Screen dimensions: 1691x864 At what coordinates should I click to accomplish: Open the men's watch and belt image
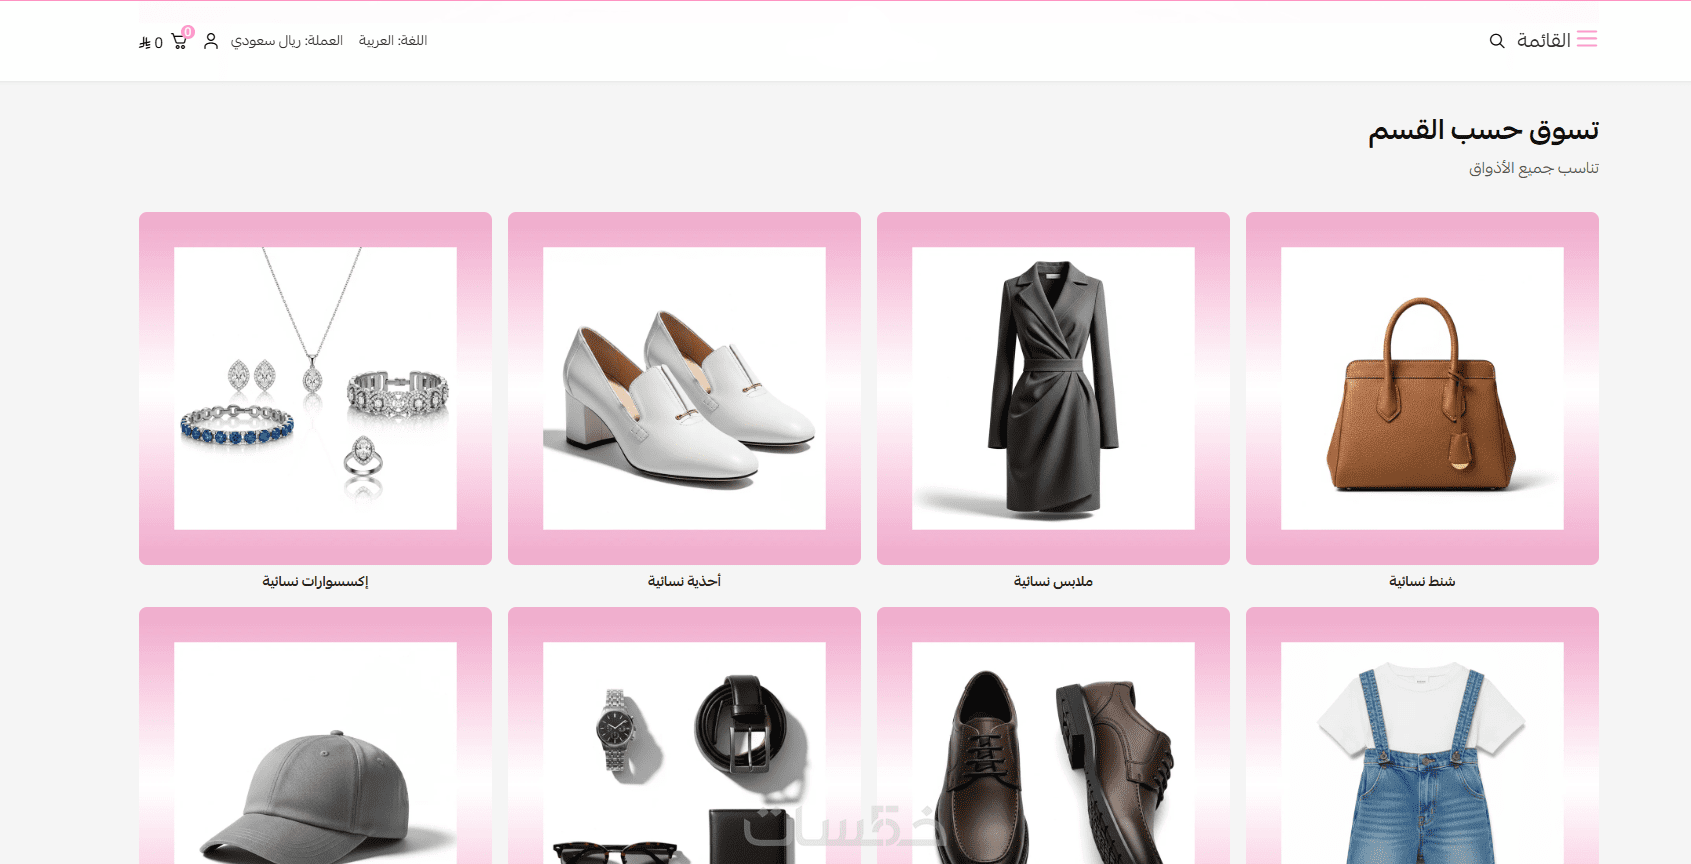click(684, 736)
